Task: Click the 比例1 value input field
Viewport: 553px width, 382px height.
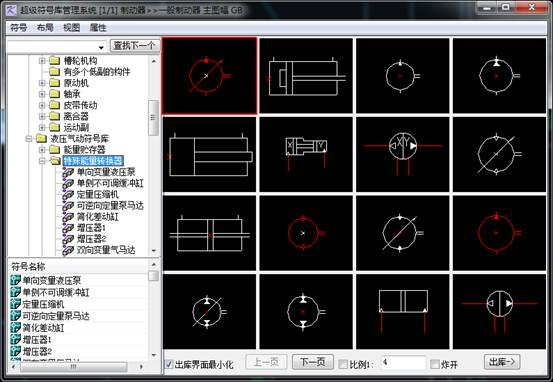Action: coord(403,363)
